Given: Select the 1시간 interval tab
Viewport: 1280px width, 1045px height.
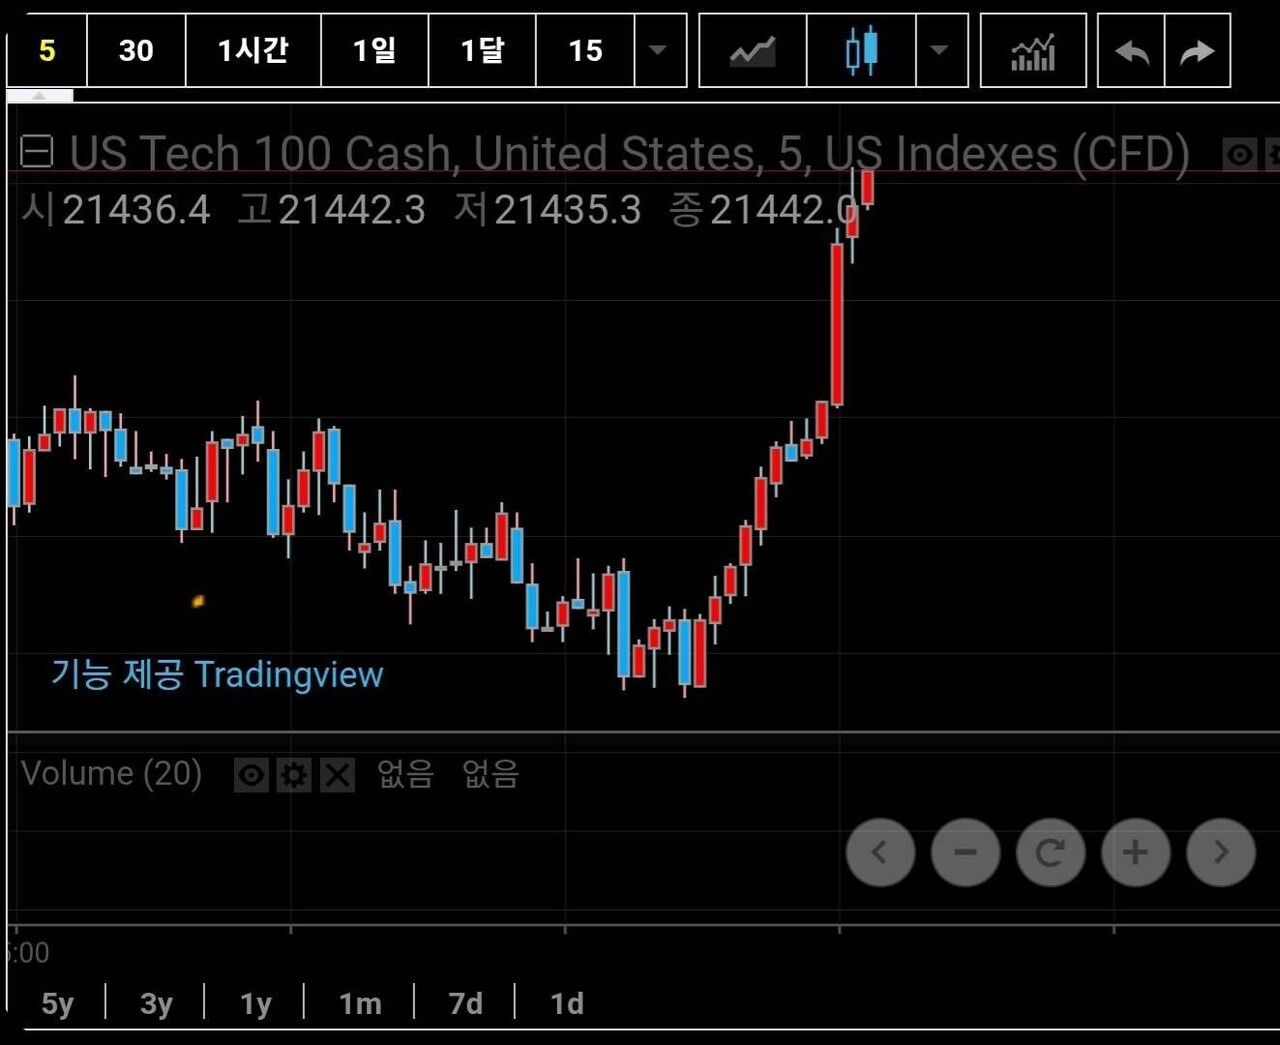Looking at the screenshot, I should tap(252, 51).
